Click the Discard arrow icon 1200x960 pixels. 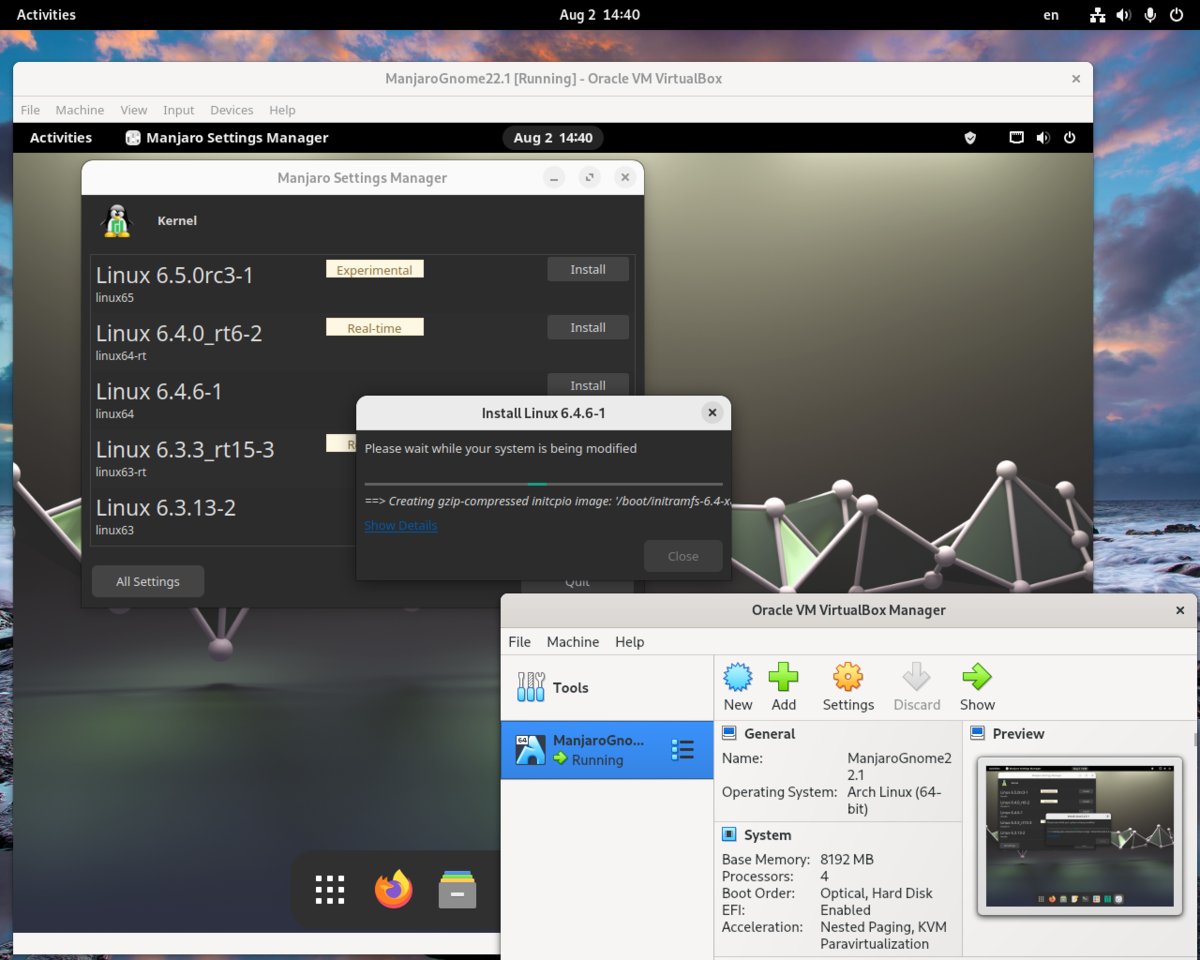[x=917, y=677]
